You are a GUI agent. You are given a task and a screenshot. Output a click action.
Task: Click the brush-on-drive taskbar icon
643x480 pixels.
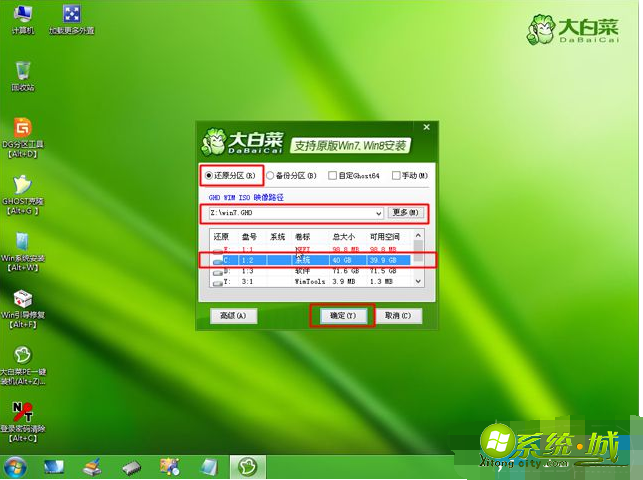(x=93, y=467)
